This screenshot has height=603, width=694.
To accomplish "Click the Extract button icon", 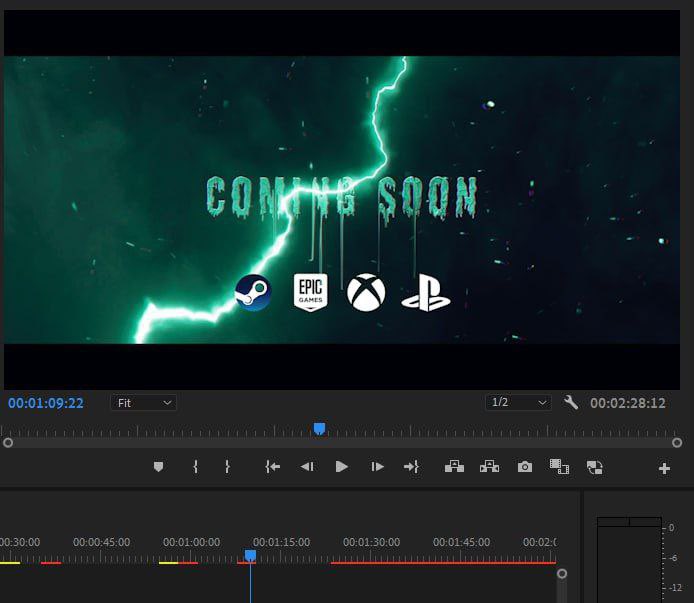I will click(x=490, y=466).
